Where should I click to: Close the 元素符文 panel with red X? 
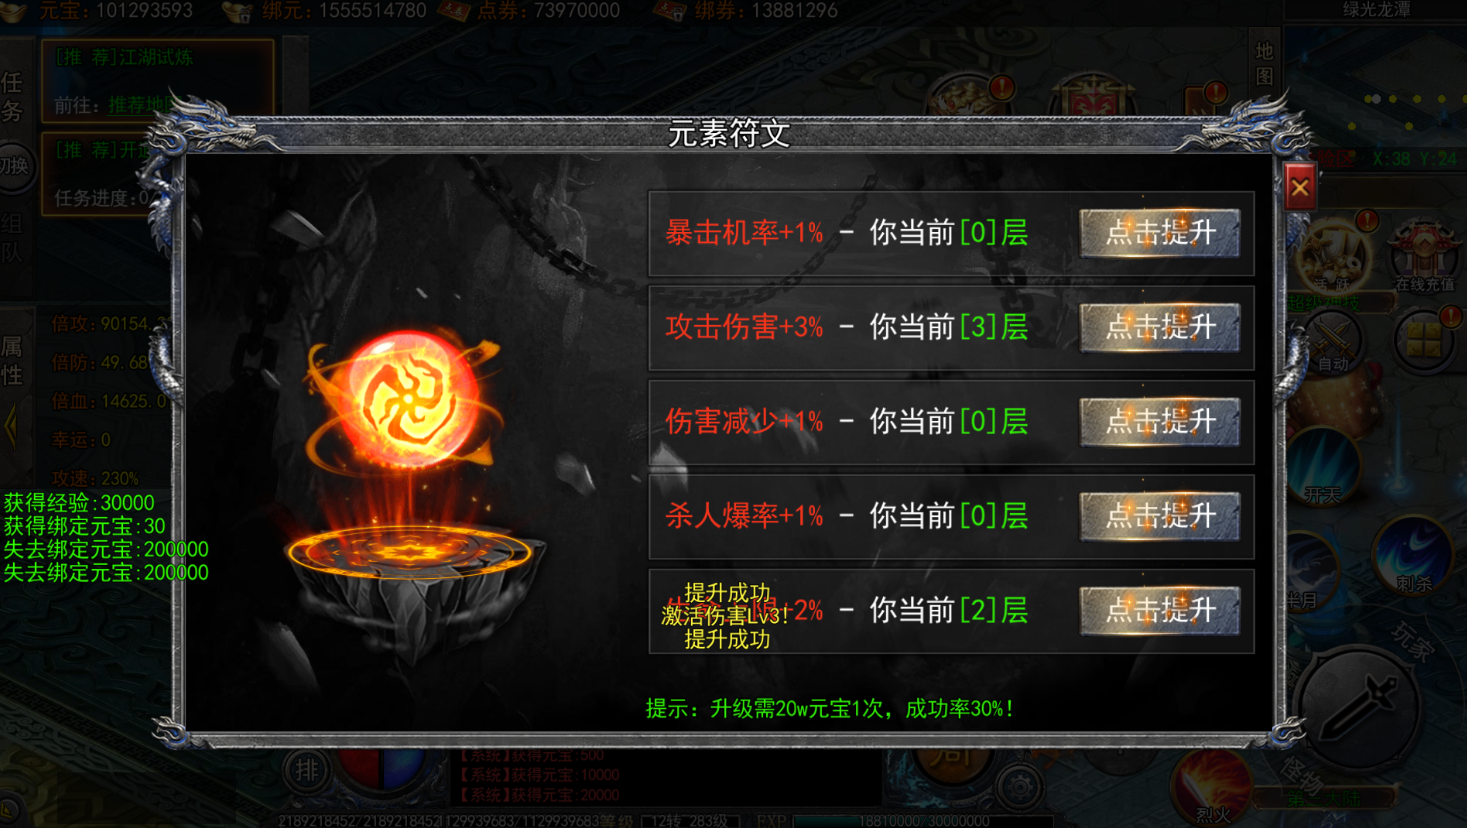[1299, 187]
